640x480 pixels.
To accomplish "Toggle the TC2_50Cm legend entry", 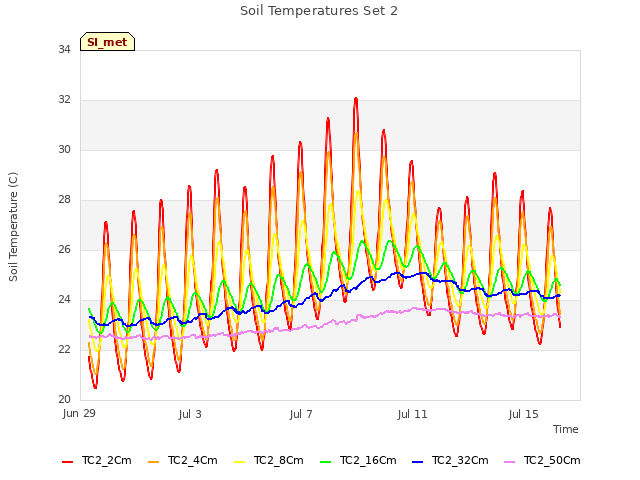I will [x=542, y=460].
